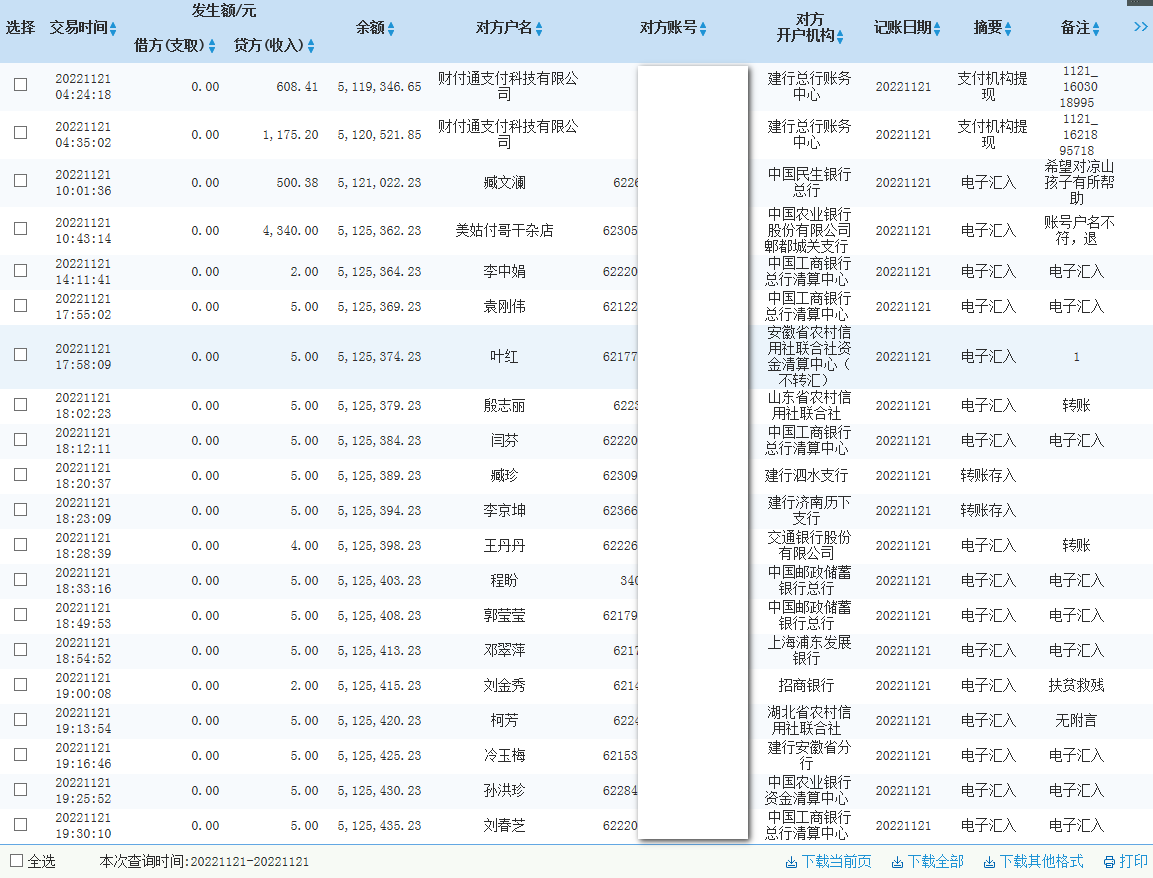The width and height of the screenshot is (1153, 878).
Task: Click 下载其他格式 link
Action: coord(1034,862)
